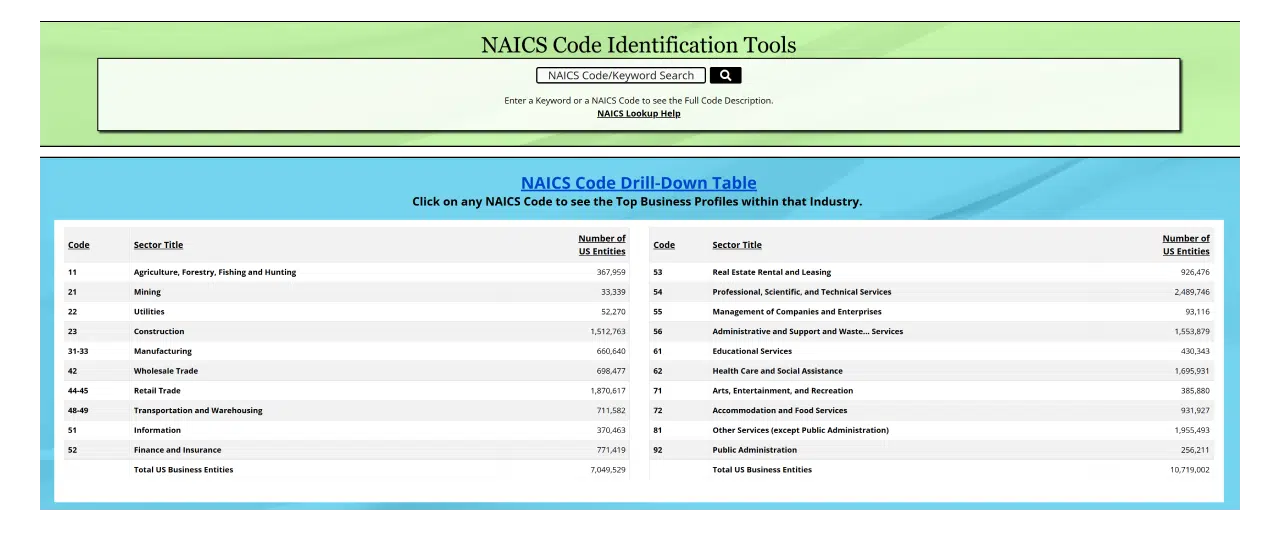Focus the NAICS Code/Keyword Search field
This screenshot has height=533, width=1280.
coord(621,75)
